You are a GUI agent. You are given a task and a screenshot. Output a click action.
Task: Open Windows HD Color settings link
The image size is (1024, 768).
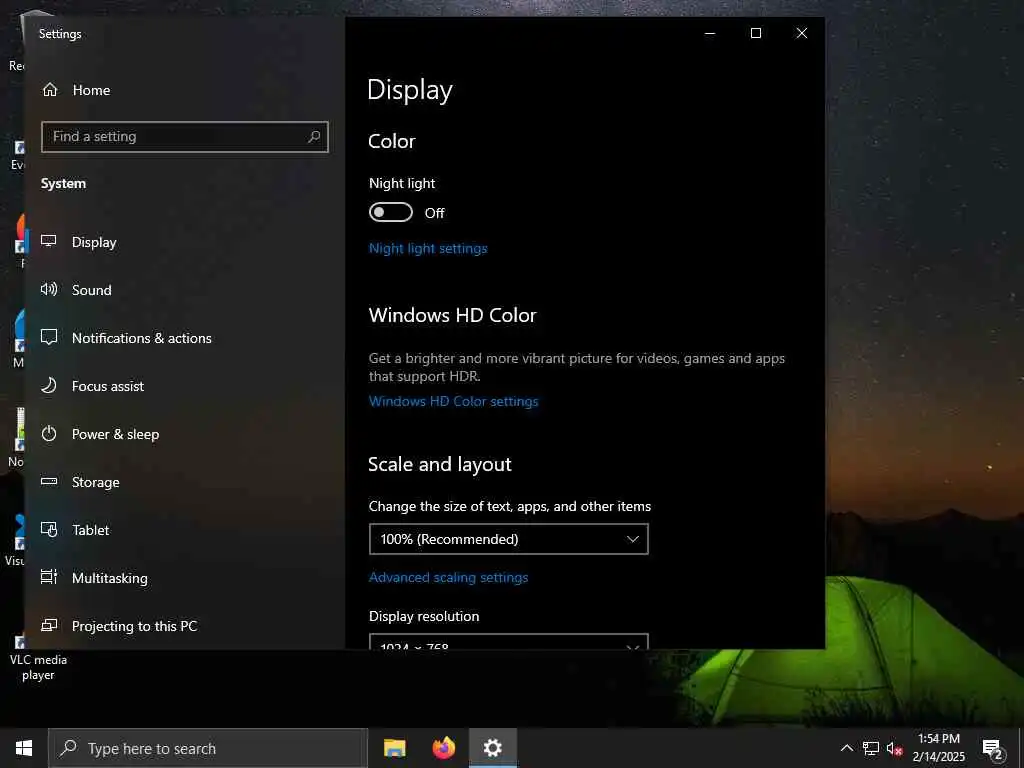point(453,402)
